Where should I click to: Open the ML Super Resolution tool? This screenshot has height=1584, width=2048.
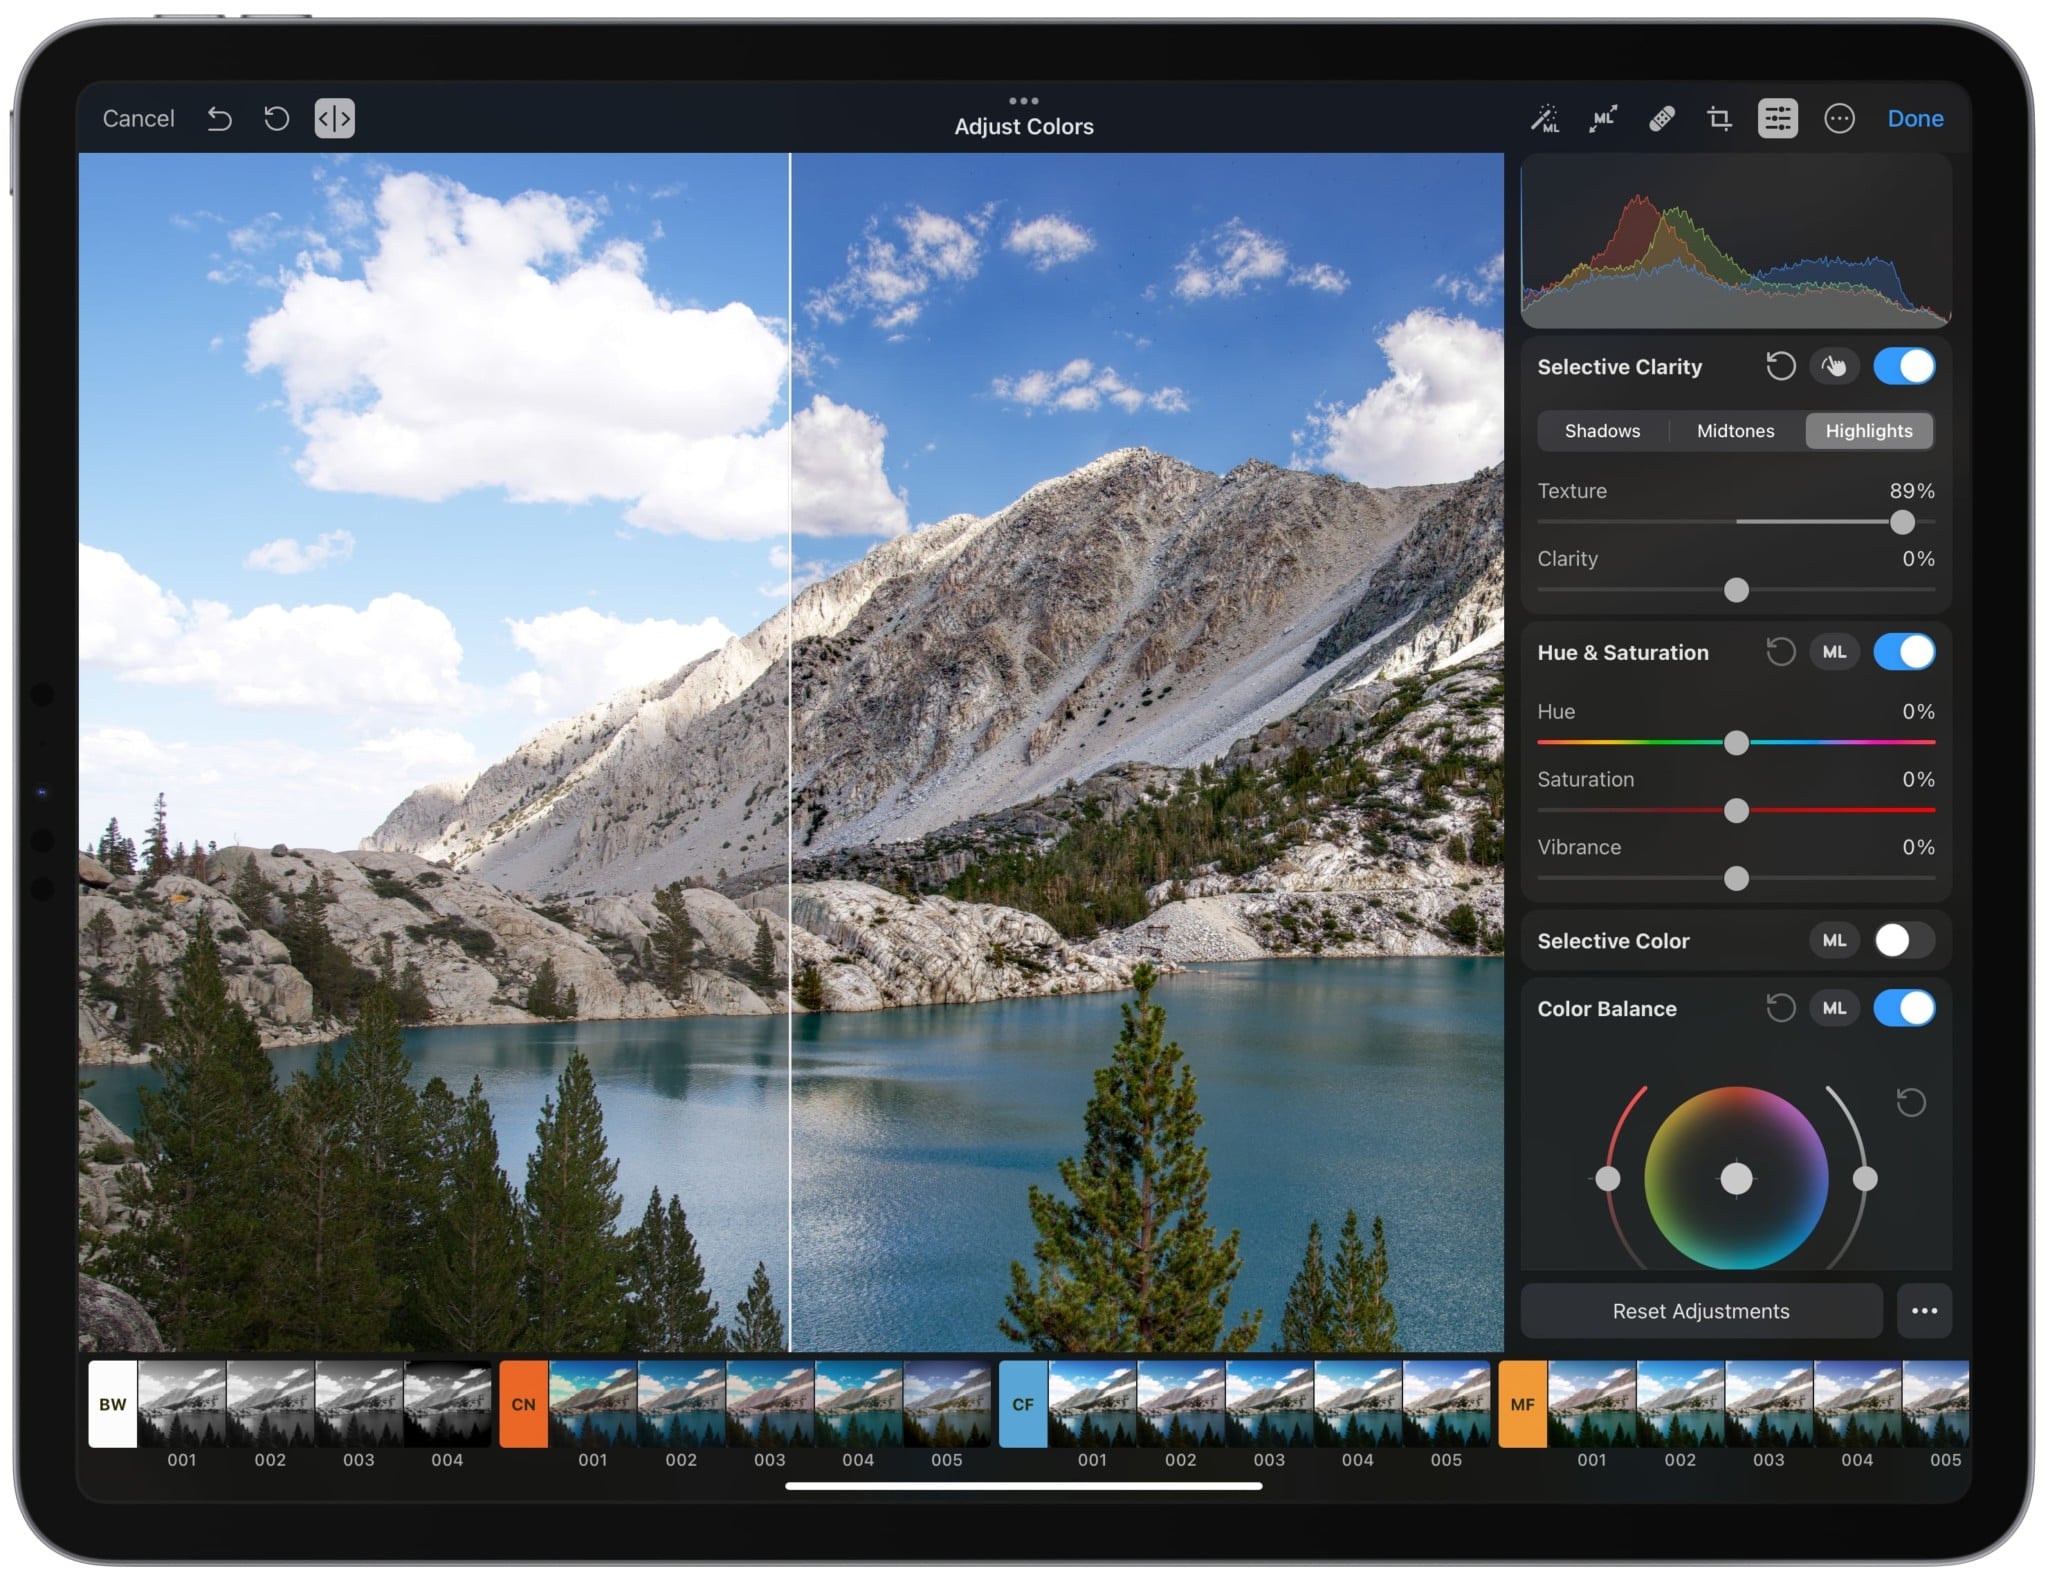pyautogui.click(x=1603, y=119)
